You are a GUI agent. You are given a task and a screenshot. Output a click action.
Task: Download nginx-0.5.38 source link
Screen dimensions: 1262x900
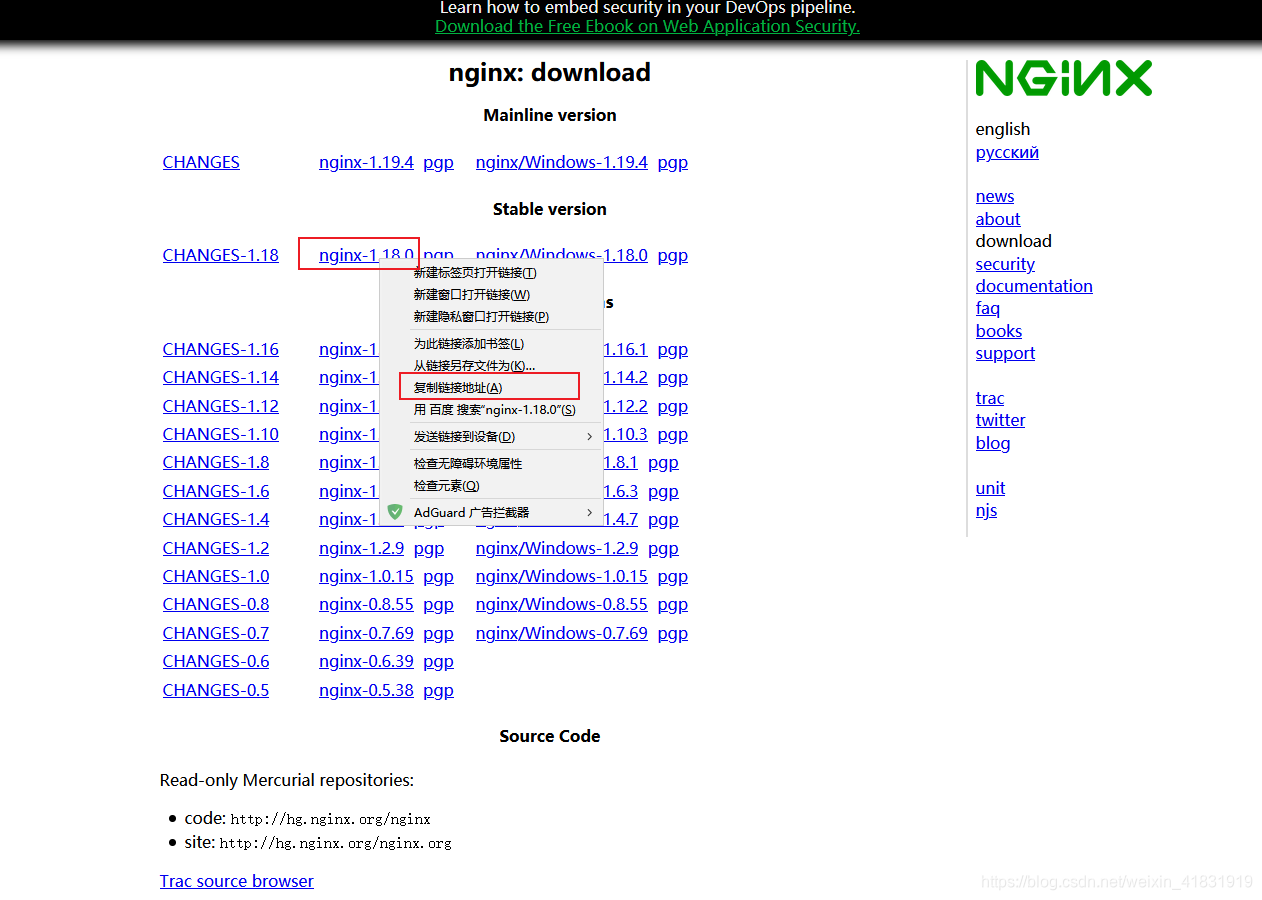pyautogui.click(x=366, y=690)
